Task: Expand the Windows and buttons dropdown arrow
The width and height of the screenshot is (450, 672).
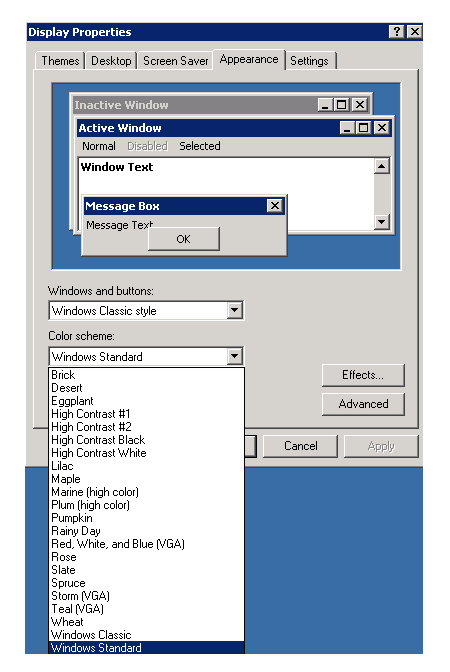Action: point(234,310)
